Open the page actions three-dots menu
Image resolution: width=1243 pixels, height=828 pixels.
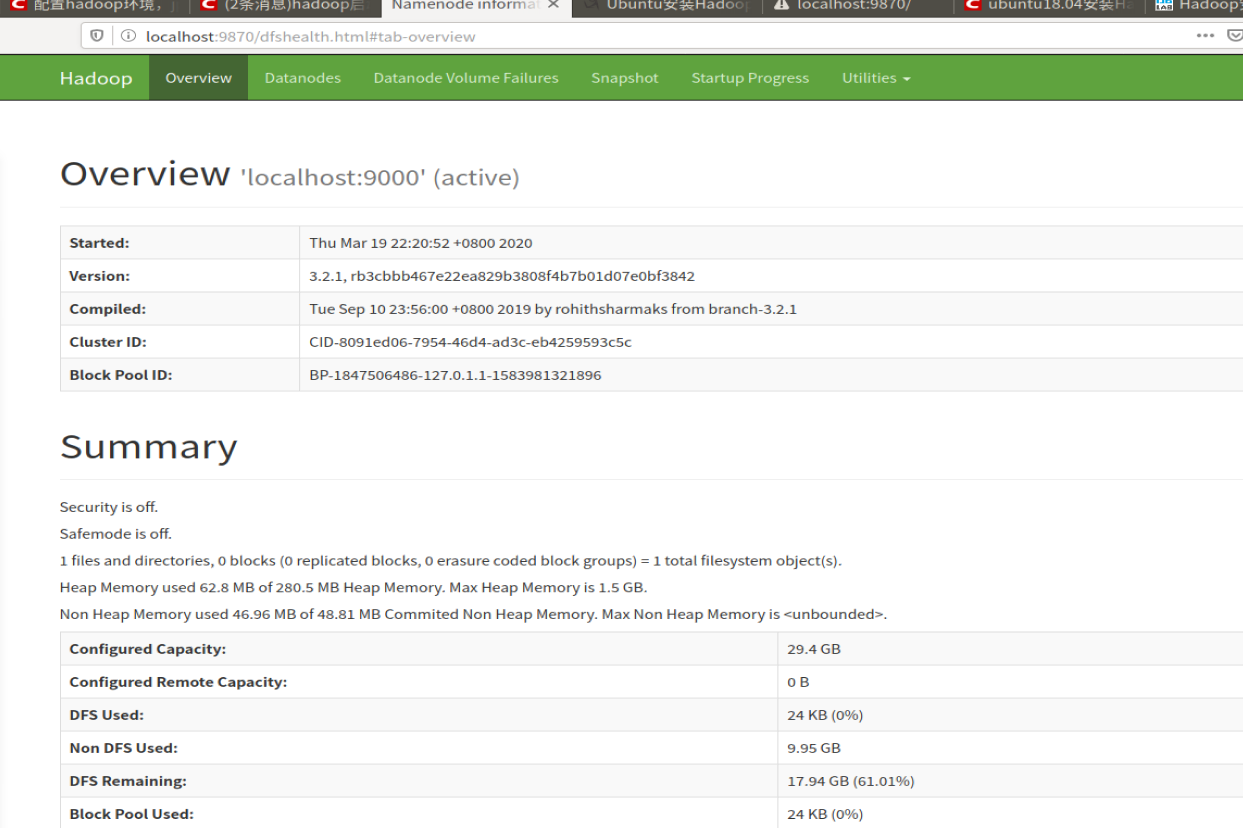tap(1205, 36)
